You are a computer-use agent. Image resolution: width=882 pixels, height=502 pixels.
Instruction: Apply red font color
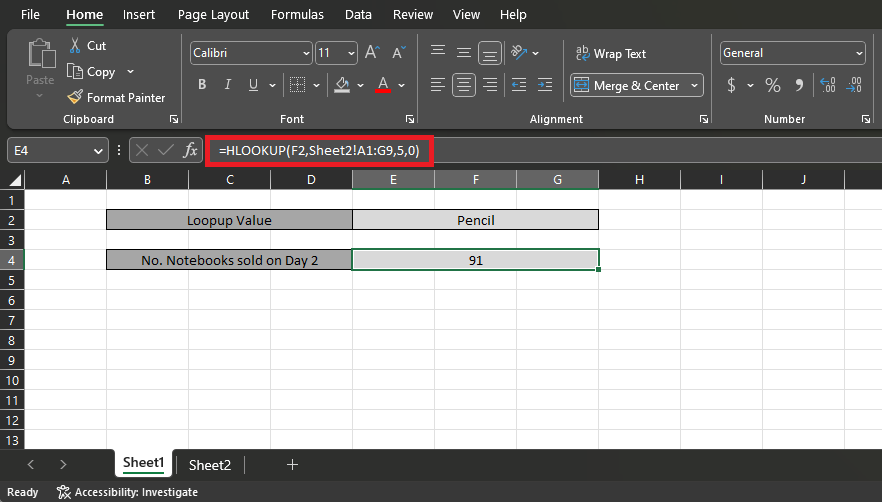coord(383,85)
